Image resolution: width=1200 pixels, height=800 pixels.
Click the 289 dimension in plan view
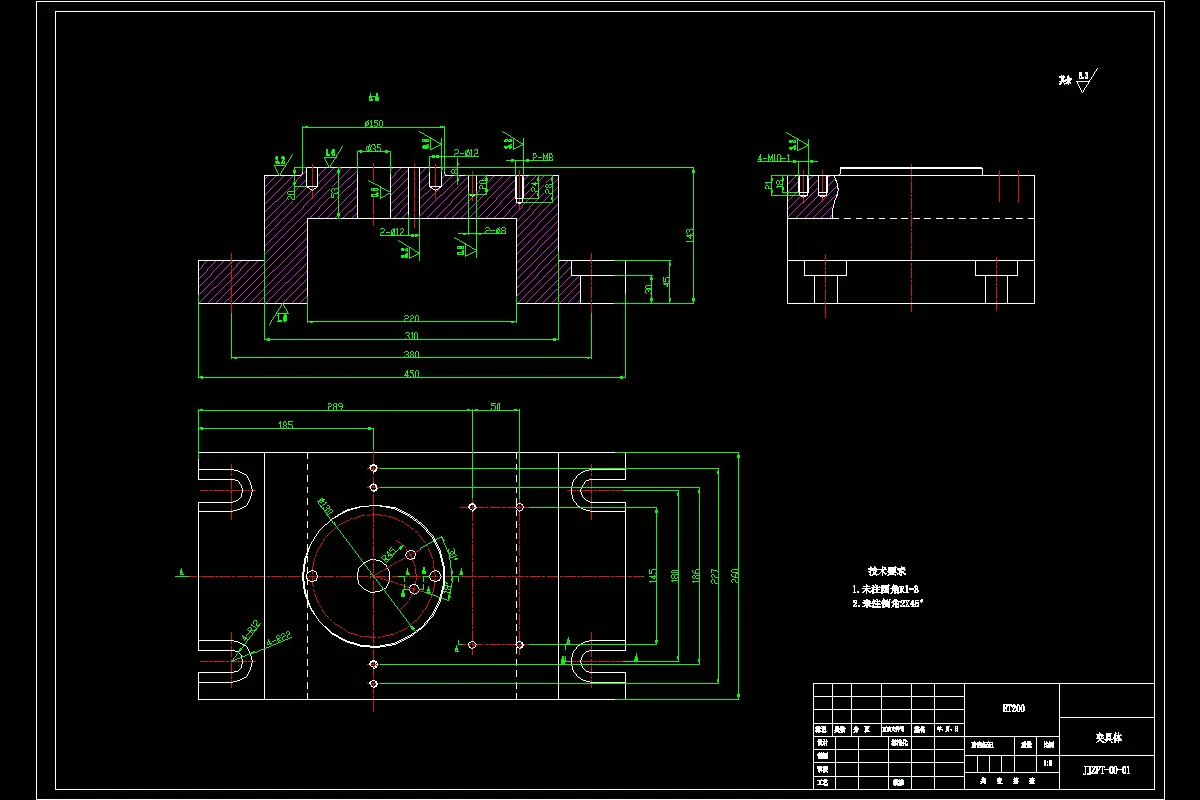pyautogui.click(x=335, y=407)
